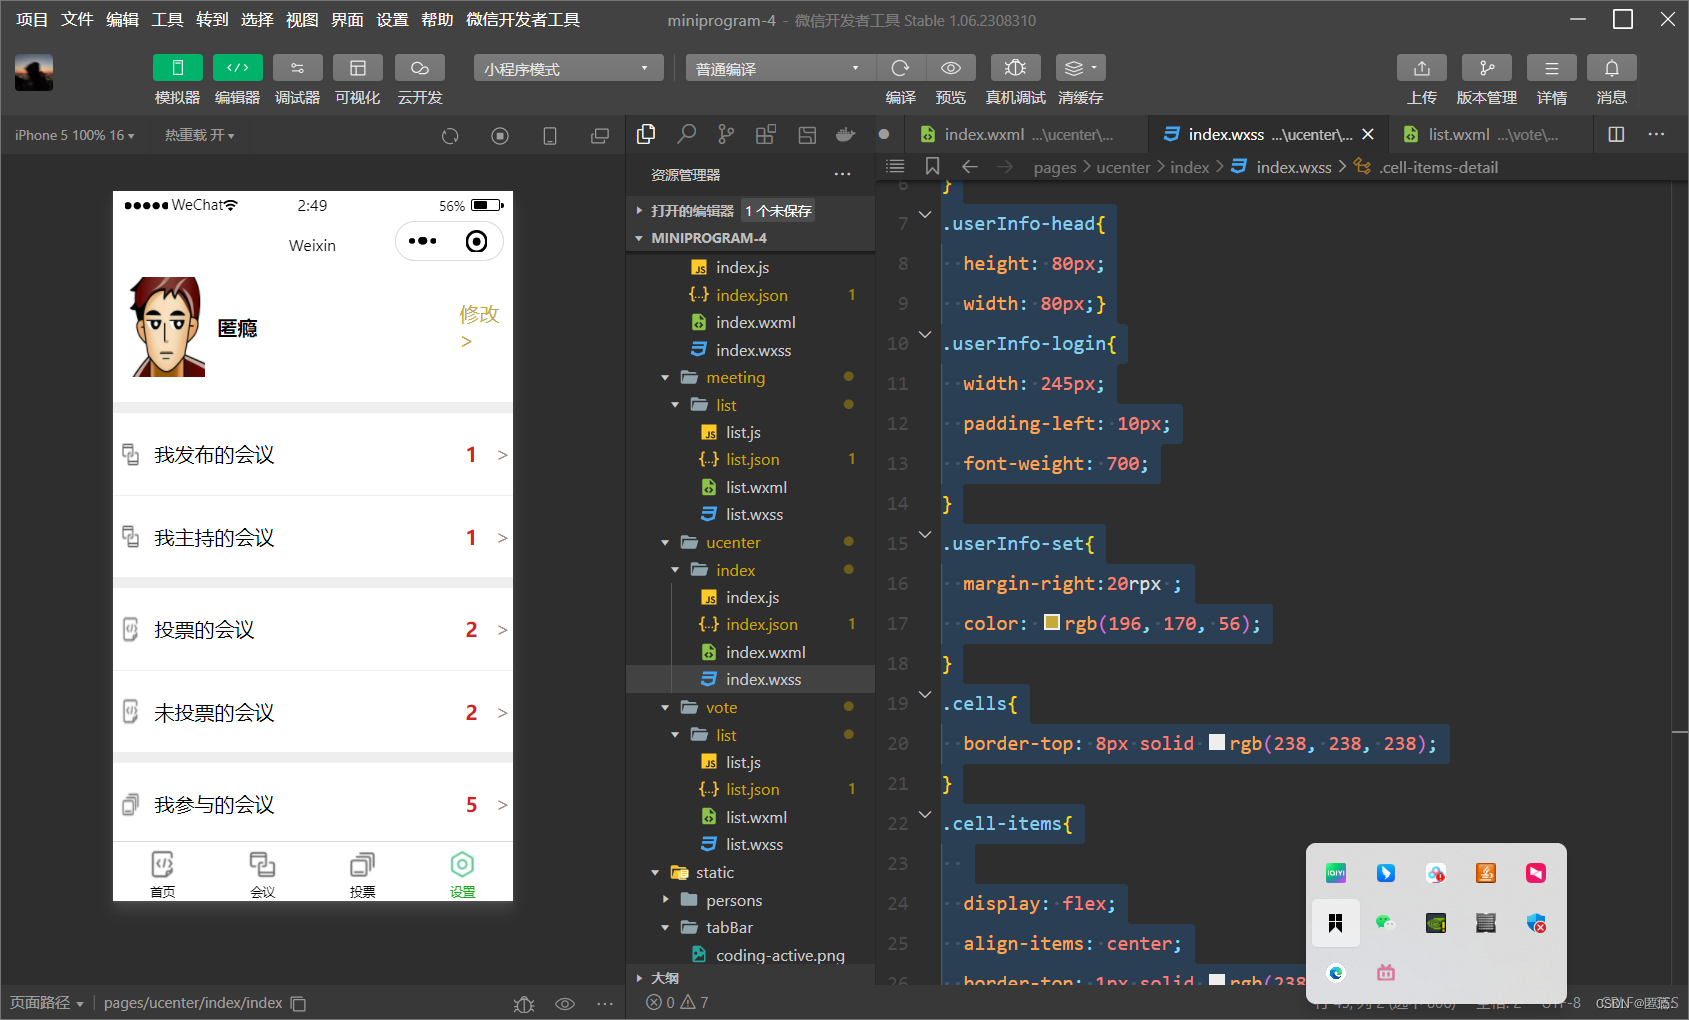Detach the simulator window
This screenshot has width=1689, height=1020.
[x=600, y=135]
